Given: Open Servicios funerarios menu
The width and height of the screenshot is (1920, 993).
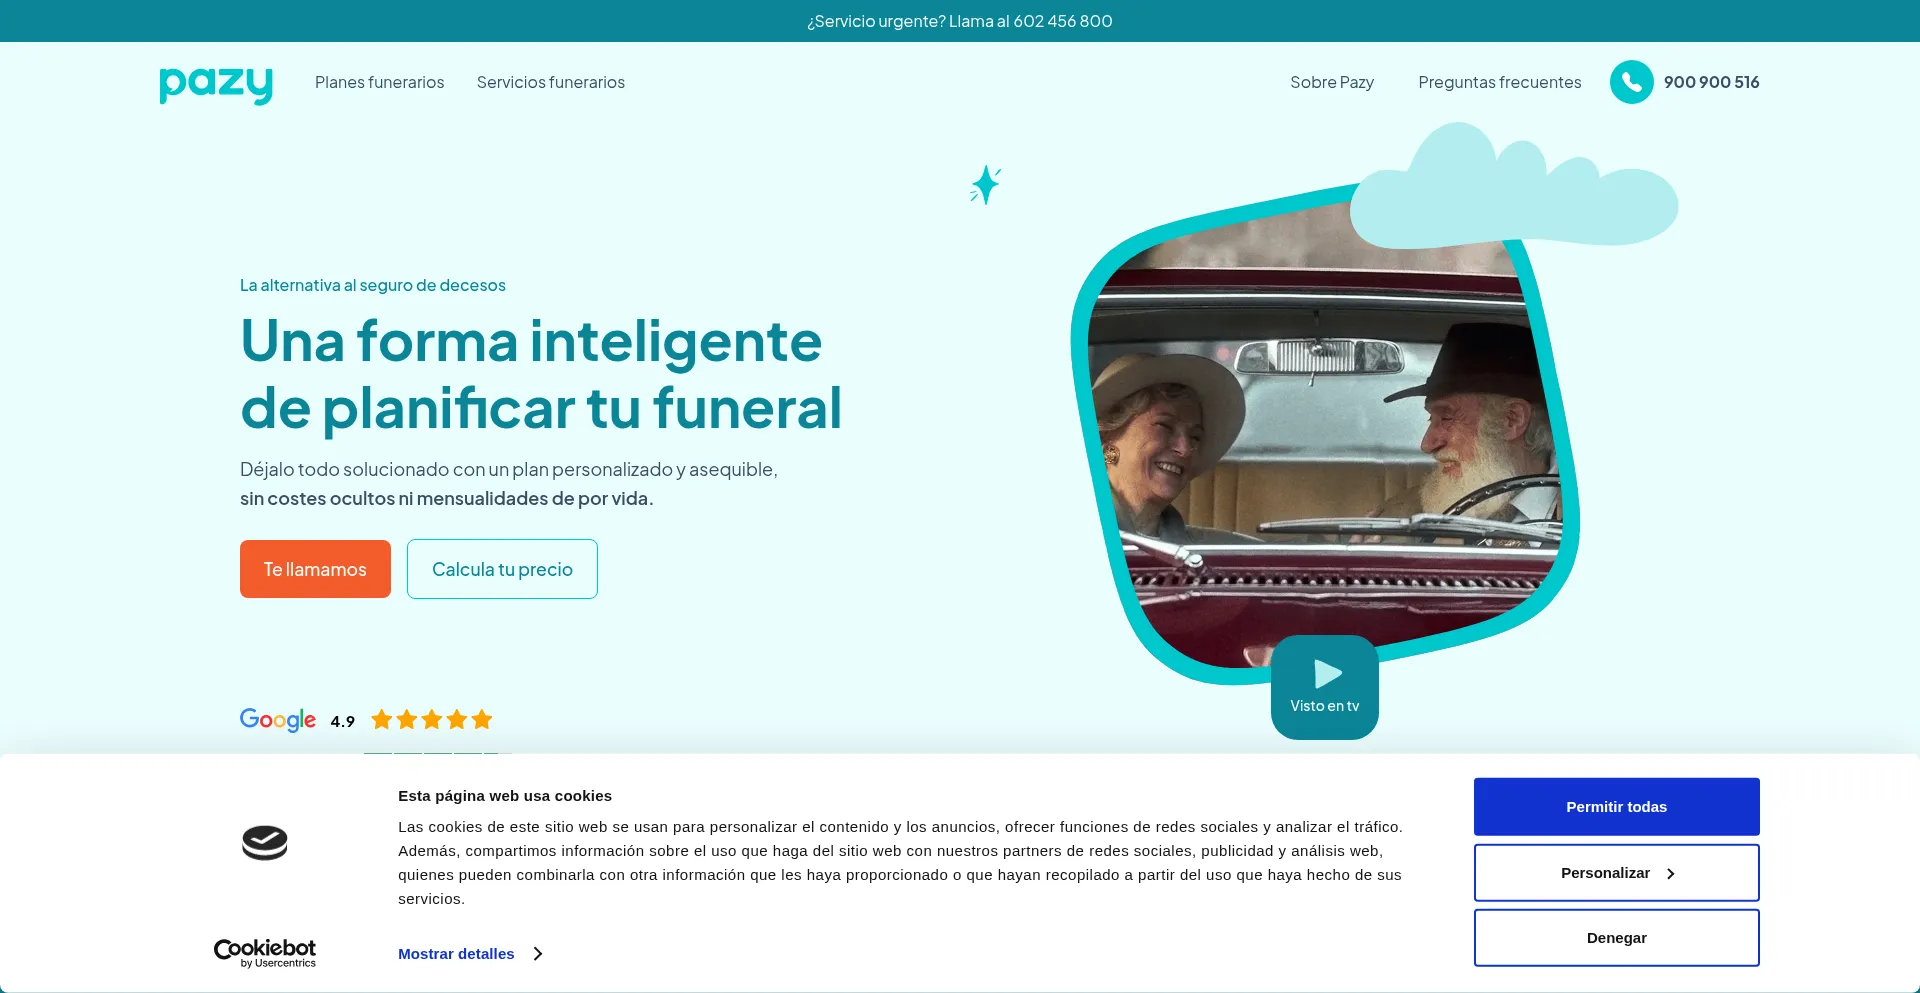Looking at the screenshot, I should (550, 82).
